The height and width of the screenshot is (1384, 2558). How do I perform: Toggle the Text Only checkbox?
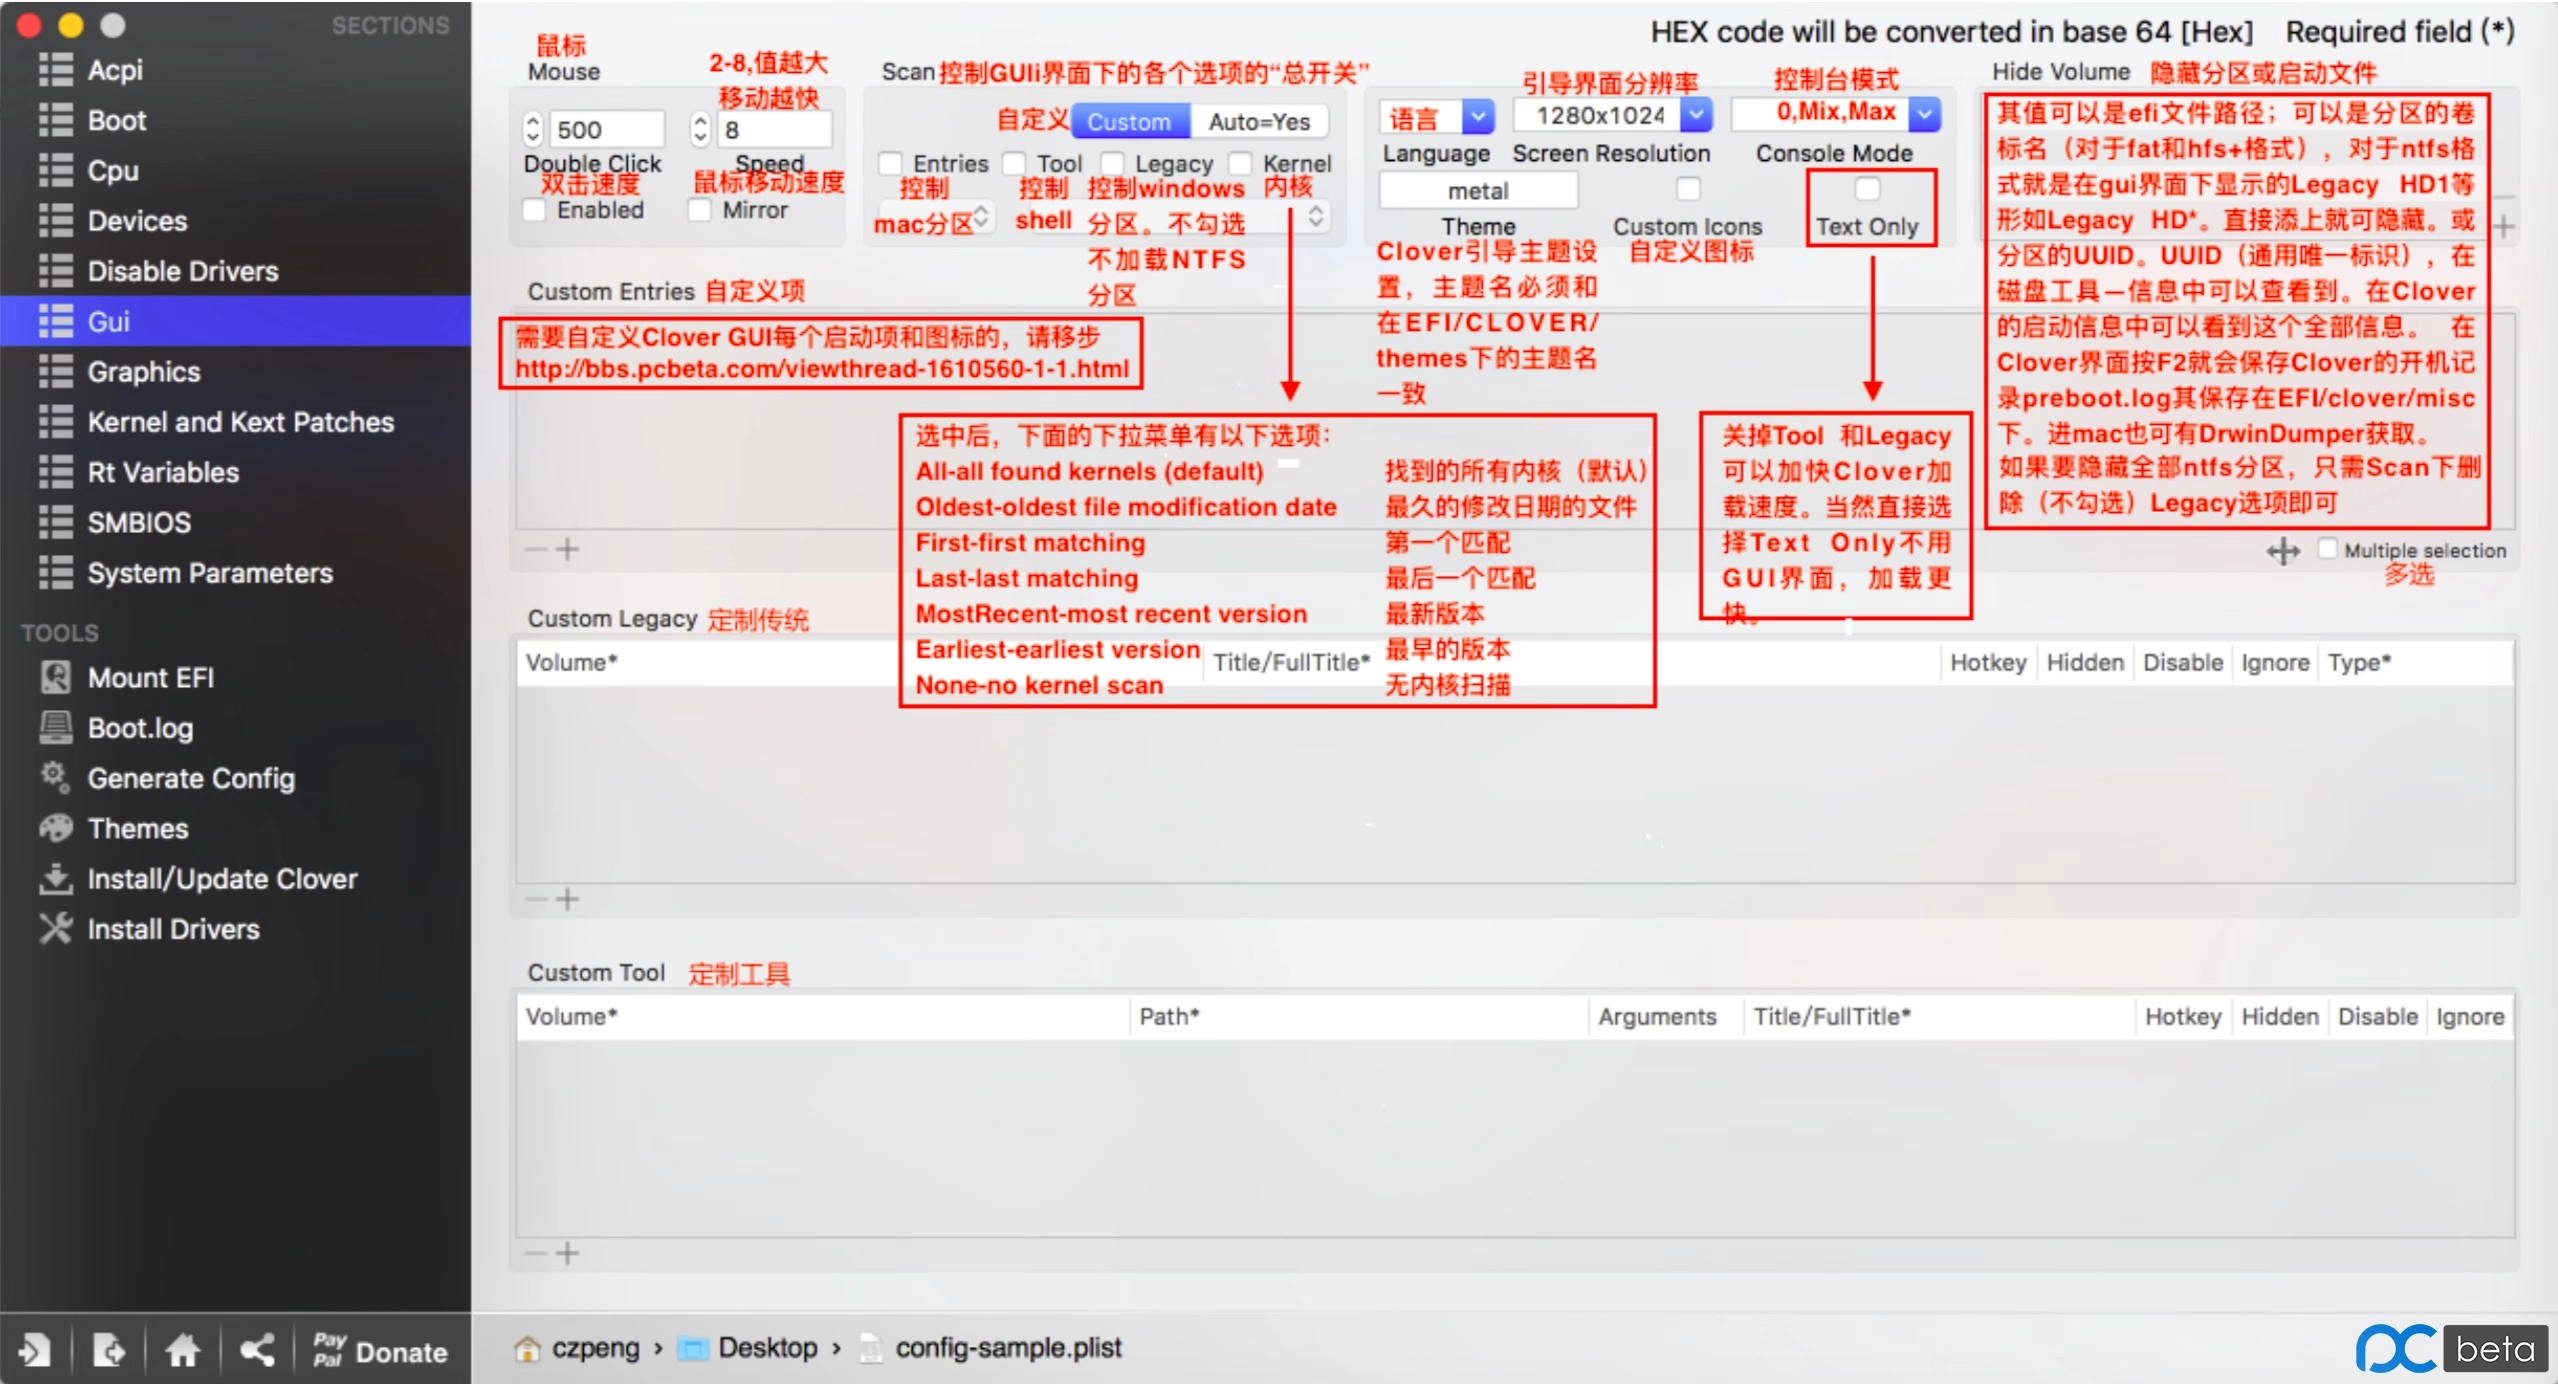[1867, 189]
